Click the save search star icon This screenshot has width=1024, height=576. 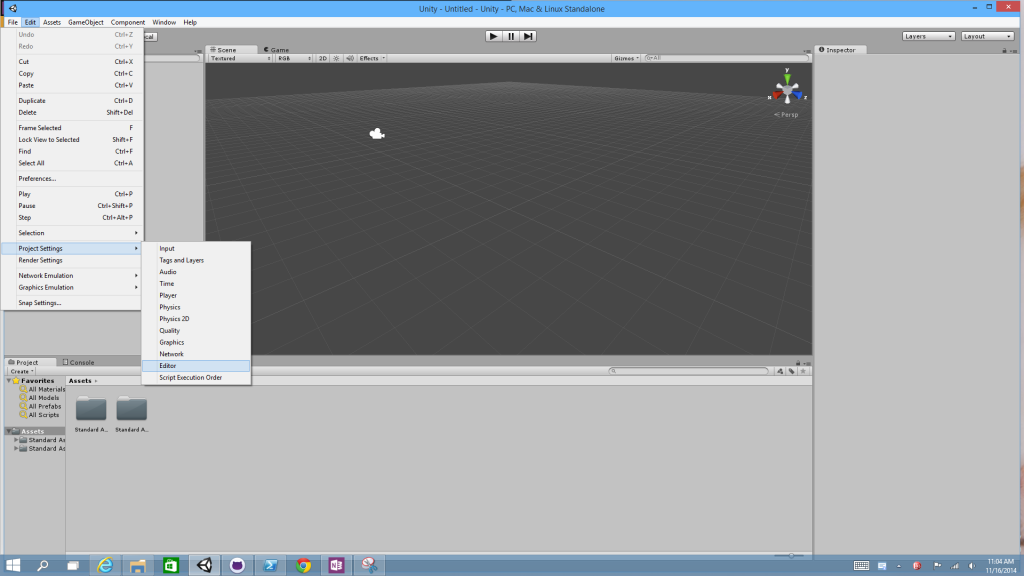tap(803, 371)
